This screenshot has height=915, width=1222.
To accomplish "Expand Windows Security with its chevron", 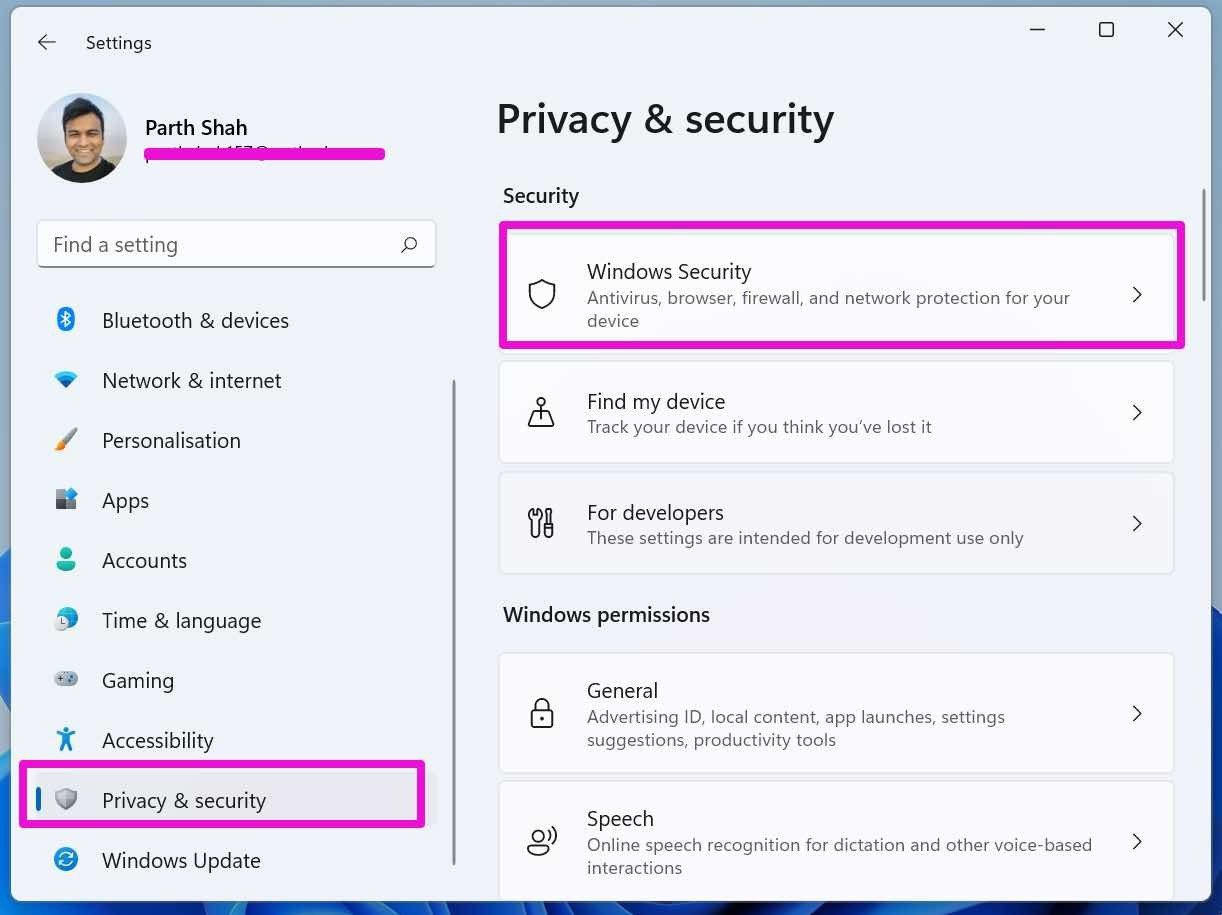I will click(x=1137, y=294).
